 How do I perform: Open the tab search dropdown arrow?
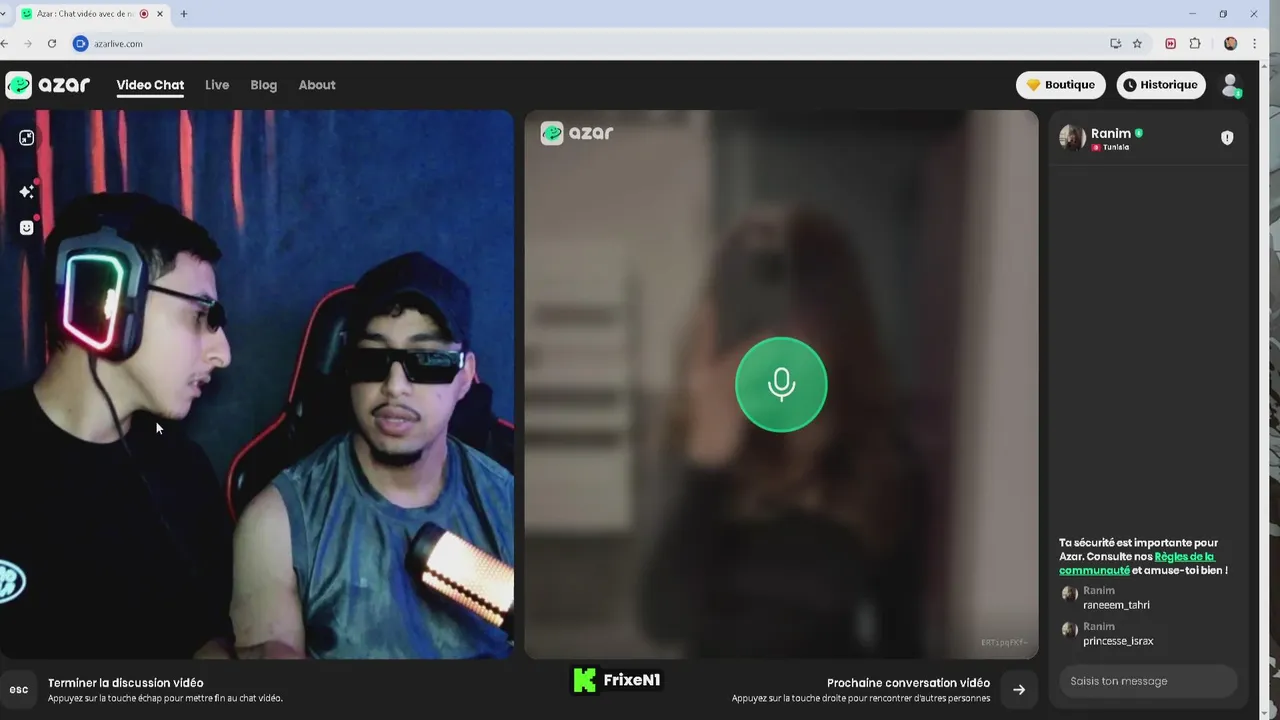click(x=4, y=14)
